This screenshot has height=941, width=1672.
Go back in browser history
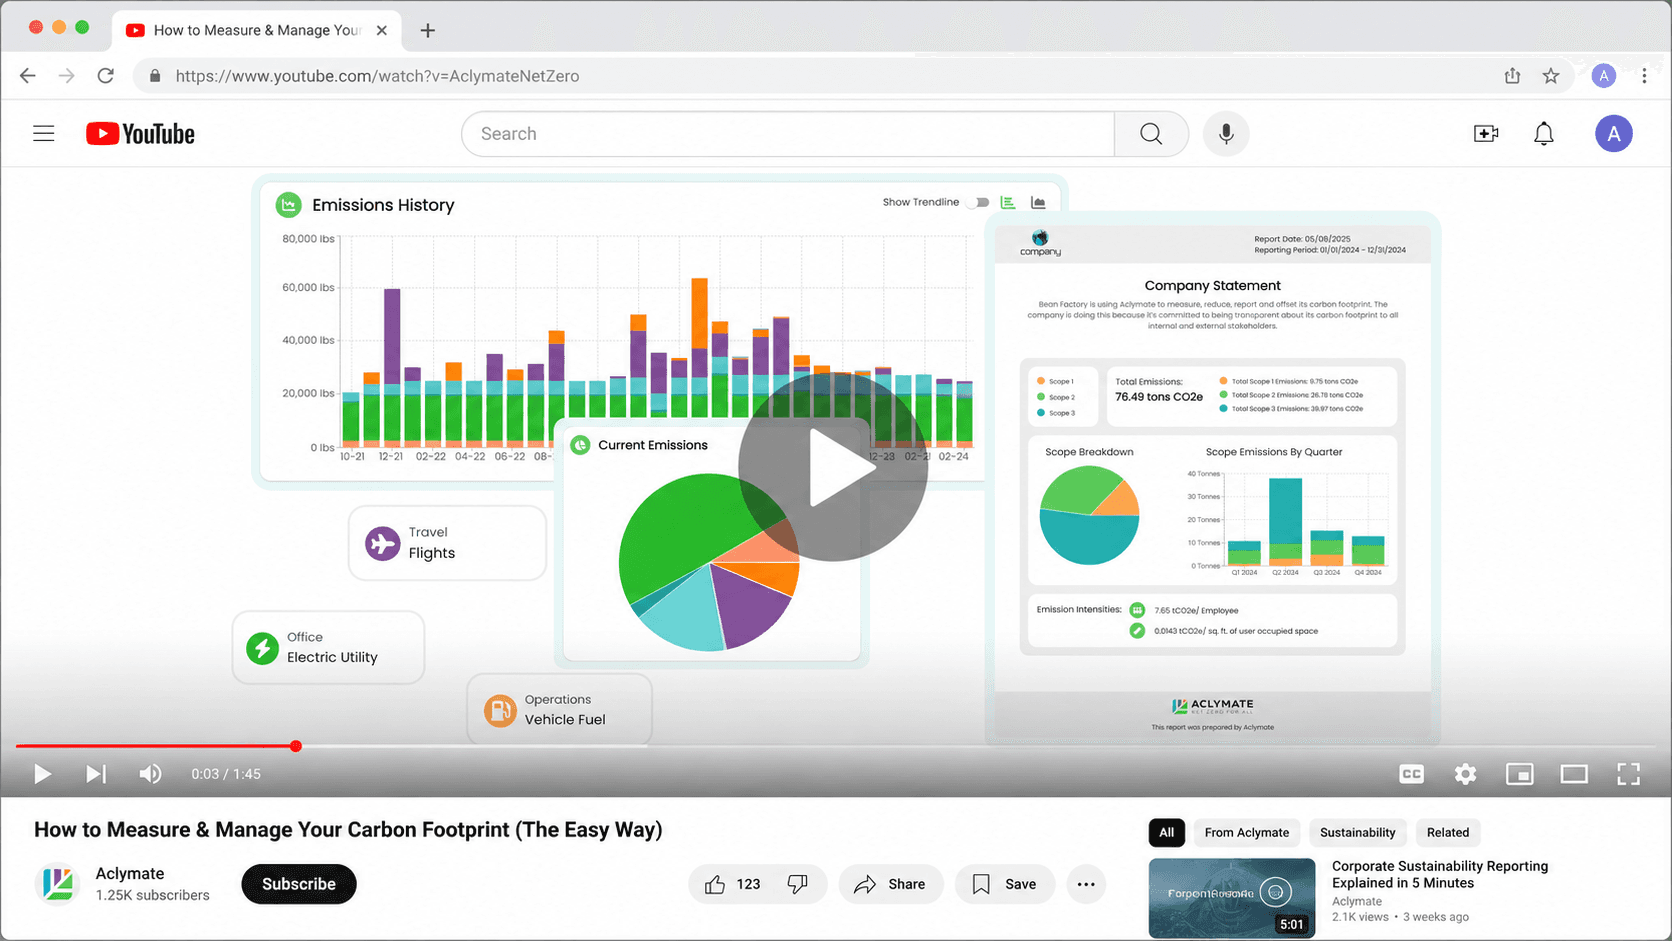click(28, 76)
